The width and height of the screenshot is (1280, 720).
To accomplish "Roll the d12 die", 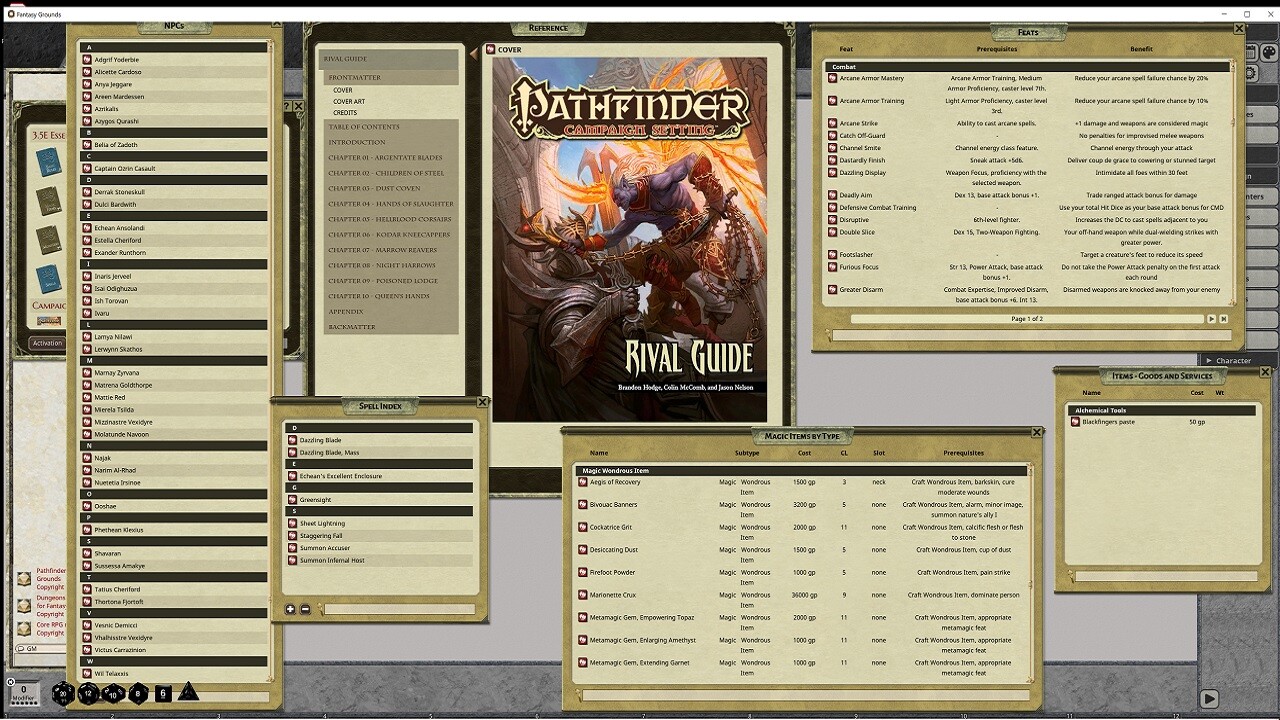I will click(86, 694).
